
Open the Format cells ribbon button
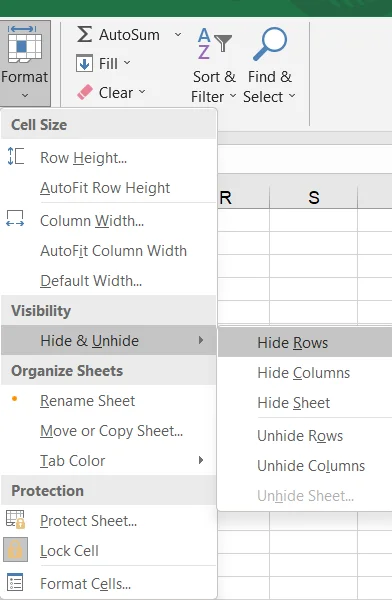pos(25,64)
